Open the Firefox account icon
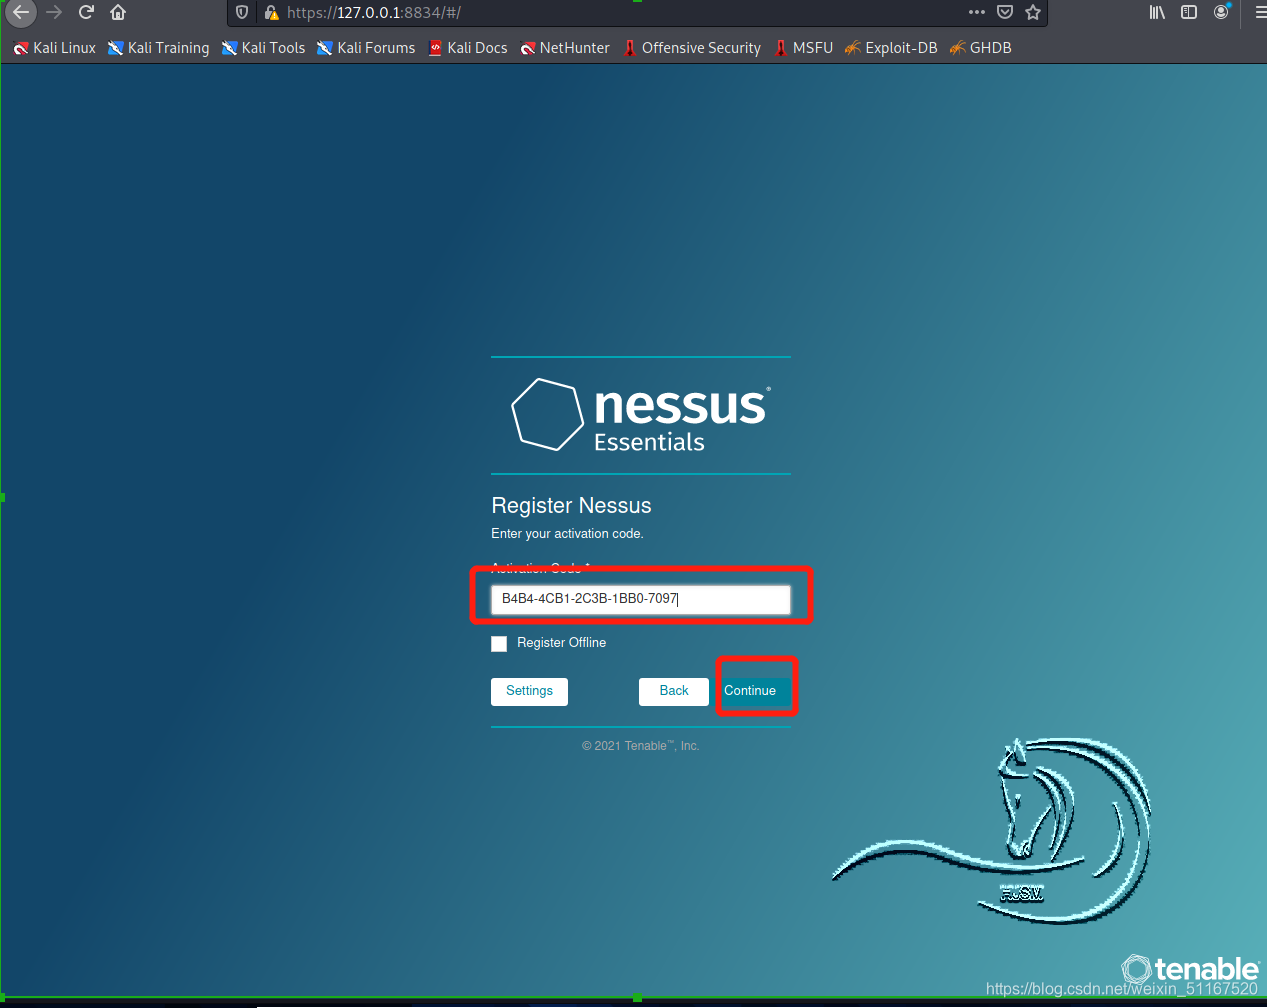Viewport: 1268px width, 1008px height. point(1222,12)
